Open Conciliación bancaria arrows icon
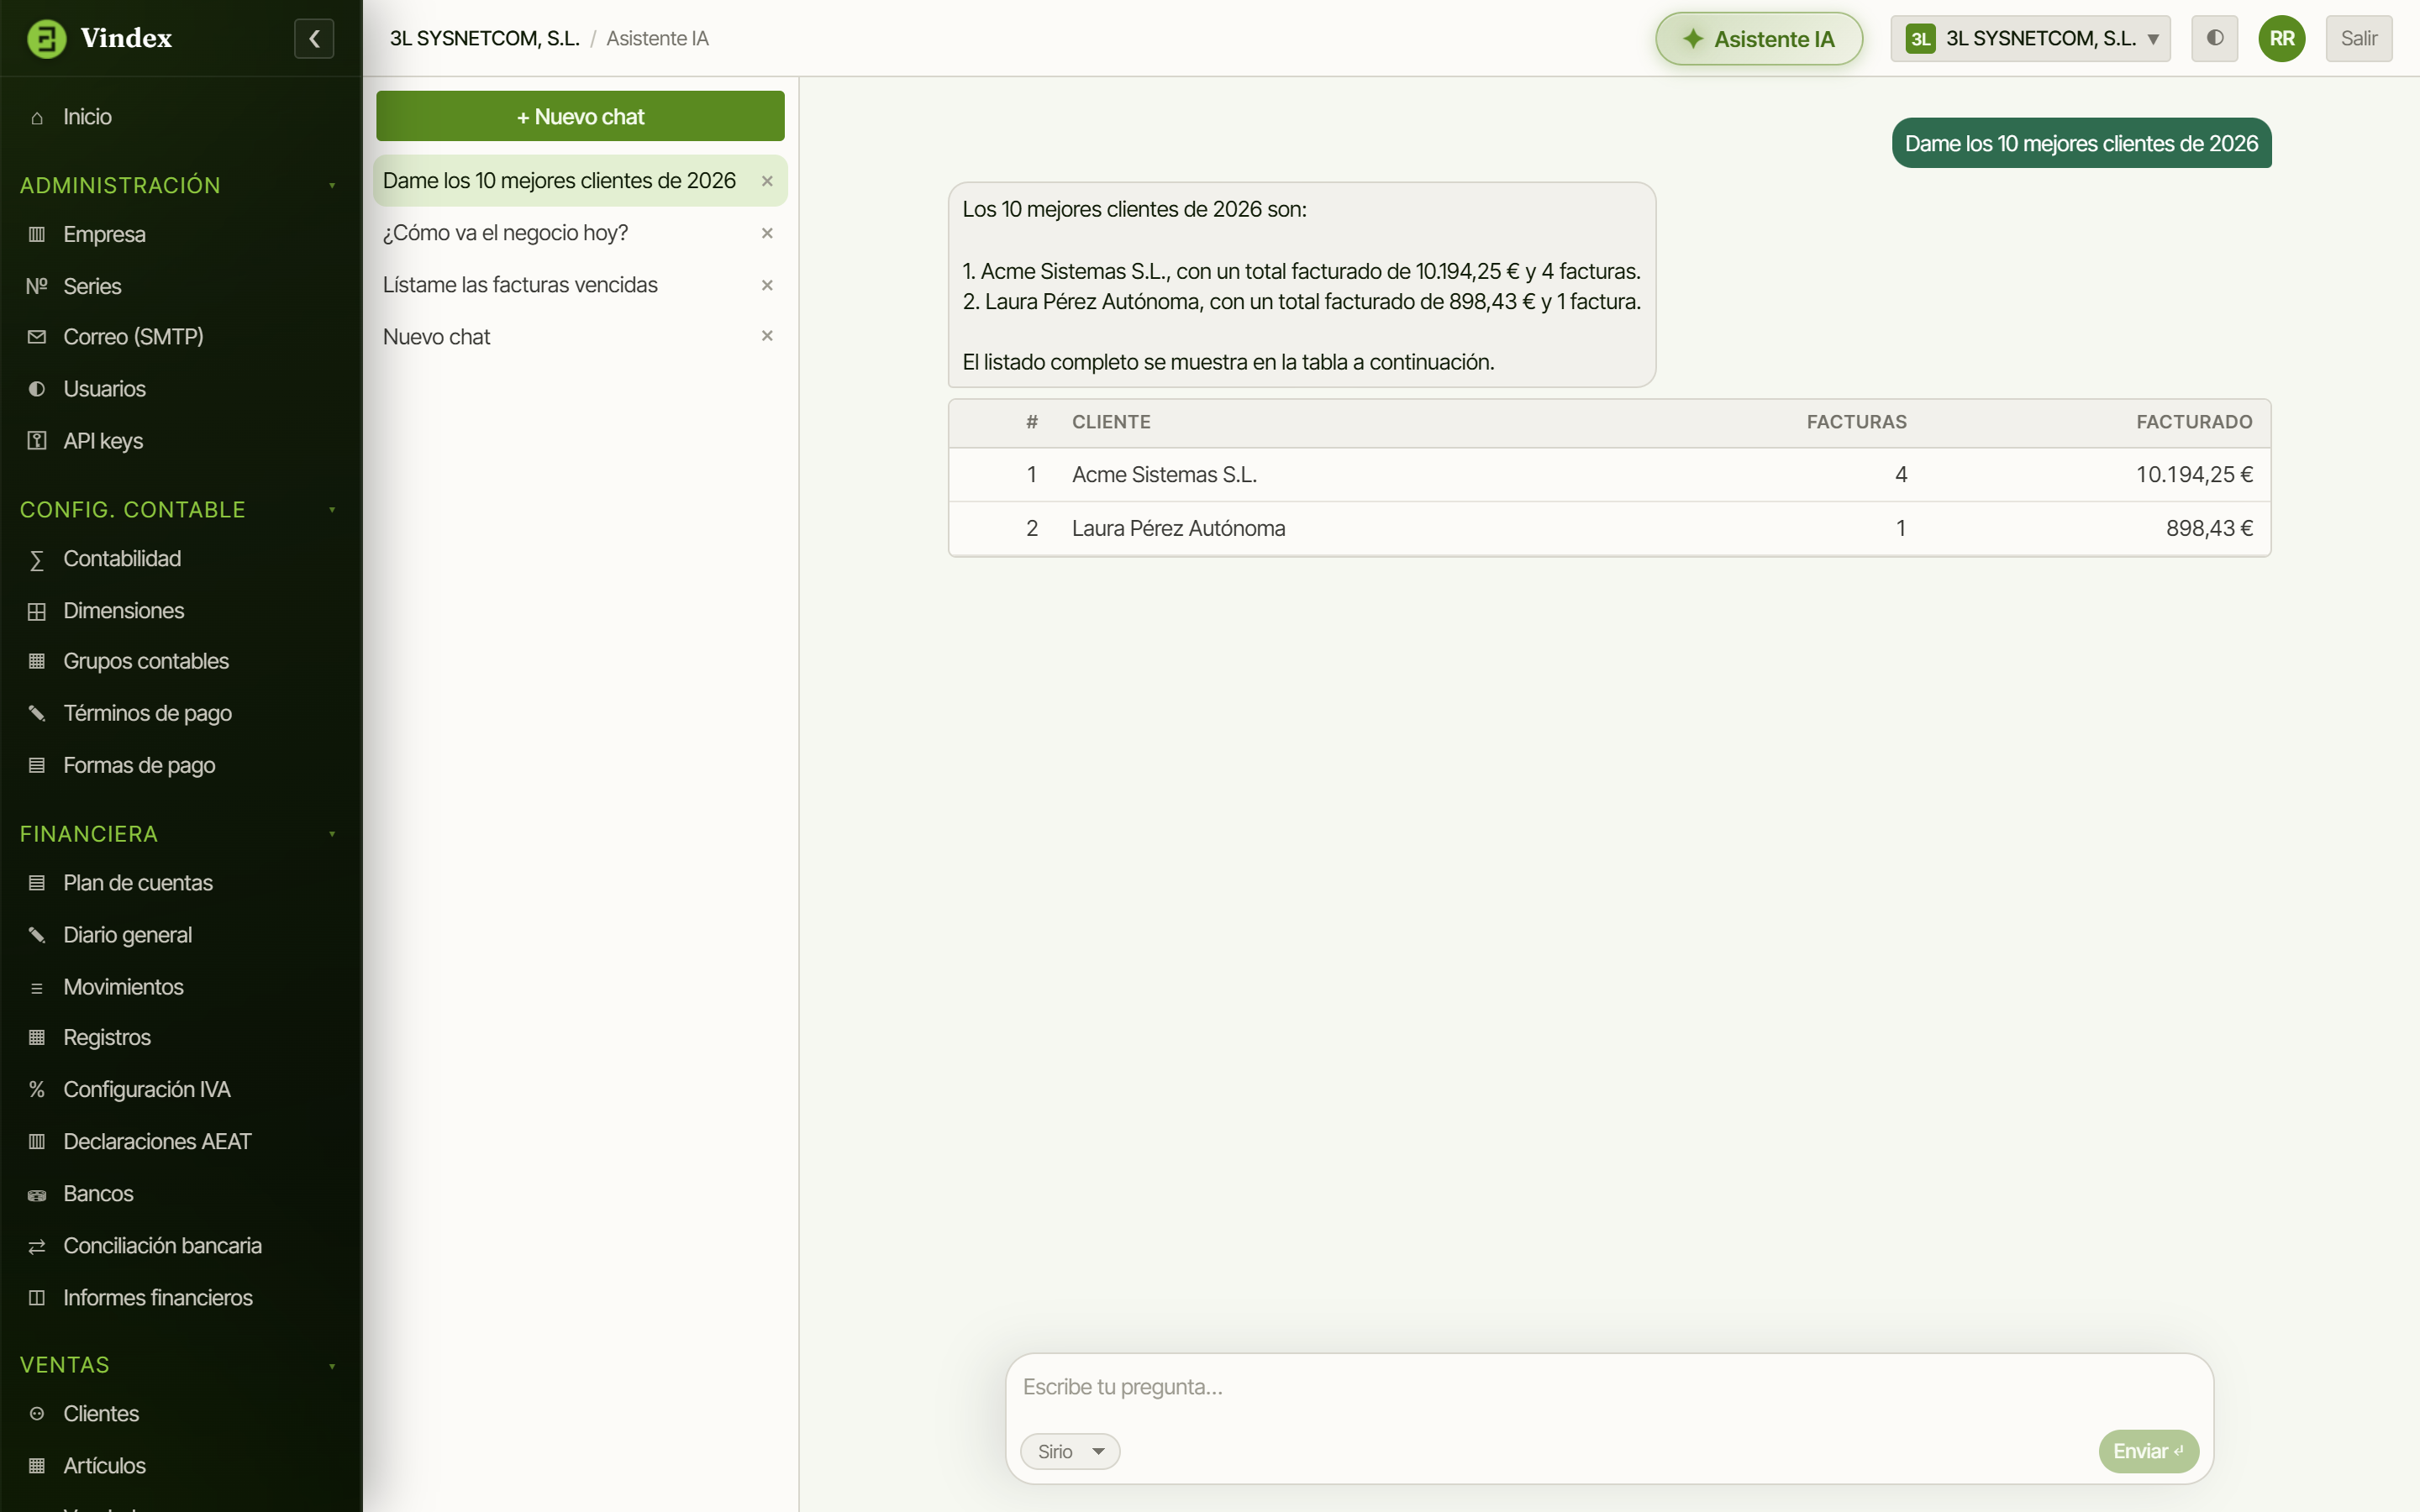This screenshot has height=1512, width=2420. pos(37,1246)
